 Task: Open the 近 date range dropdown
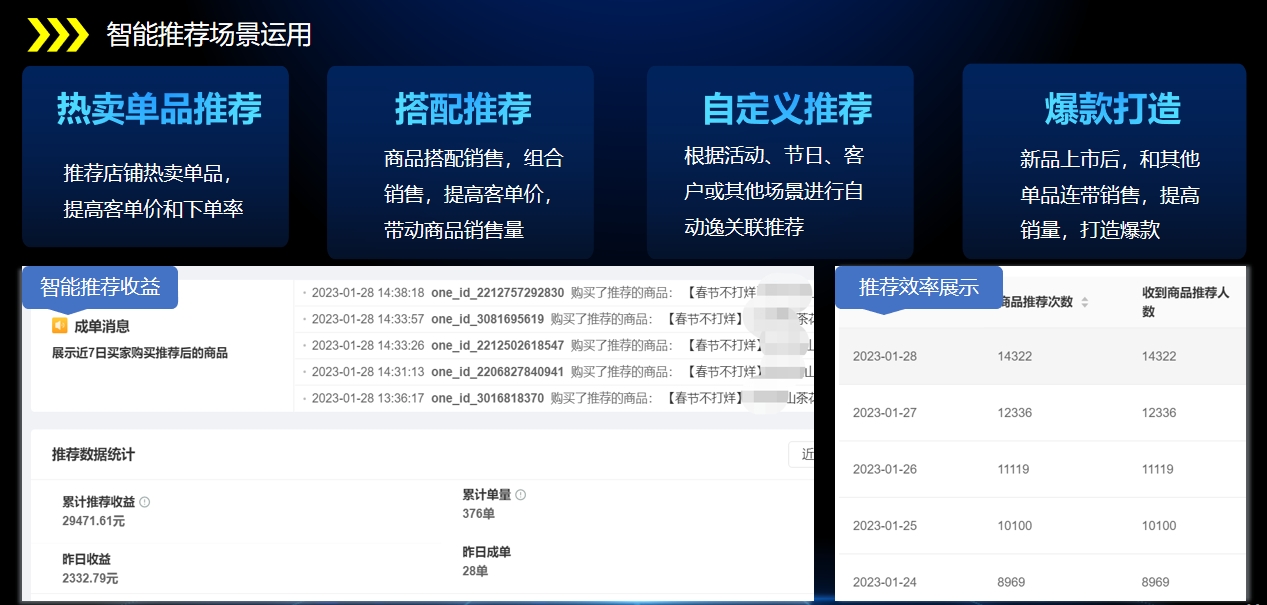coord(802,454)
